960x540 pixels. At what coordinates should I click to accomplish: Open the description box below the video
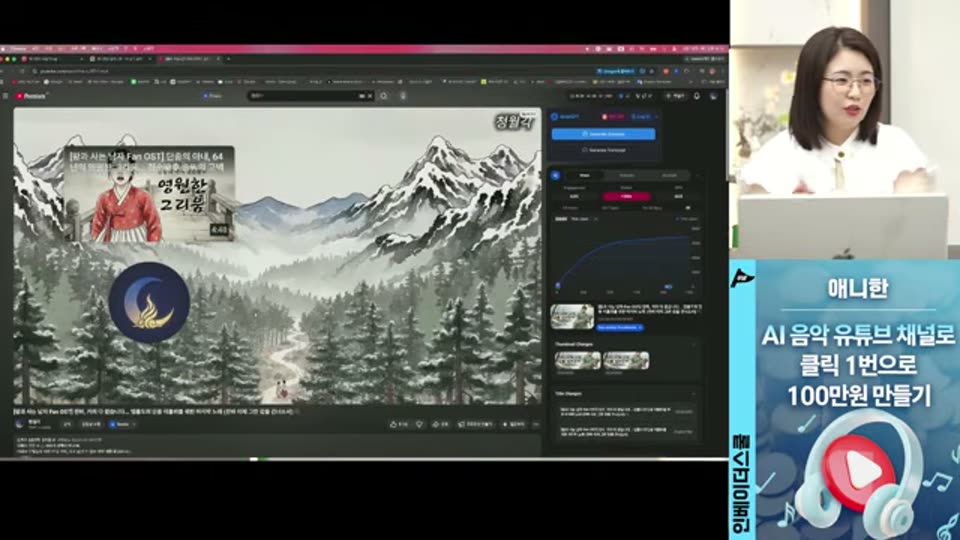[277, 445]
